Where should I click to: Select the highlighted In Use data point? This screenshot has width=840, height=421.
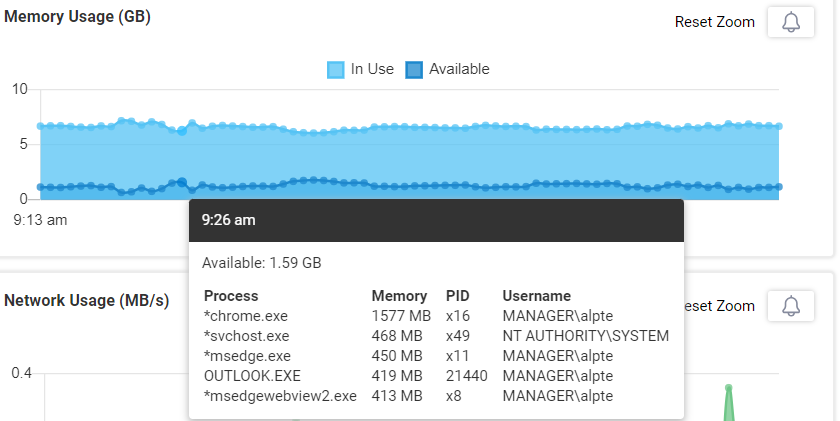[182, 131]
